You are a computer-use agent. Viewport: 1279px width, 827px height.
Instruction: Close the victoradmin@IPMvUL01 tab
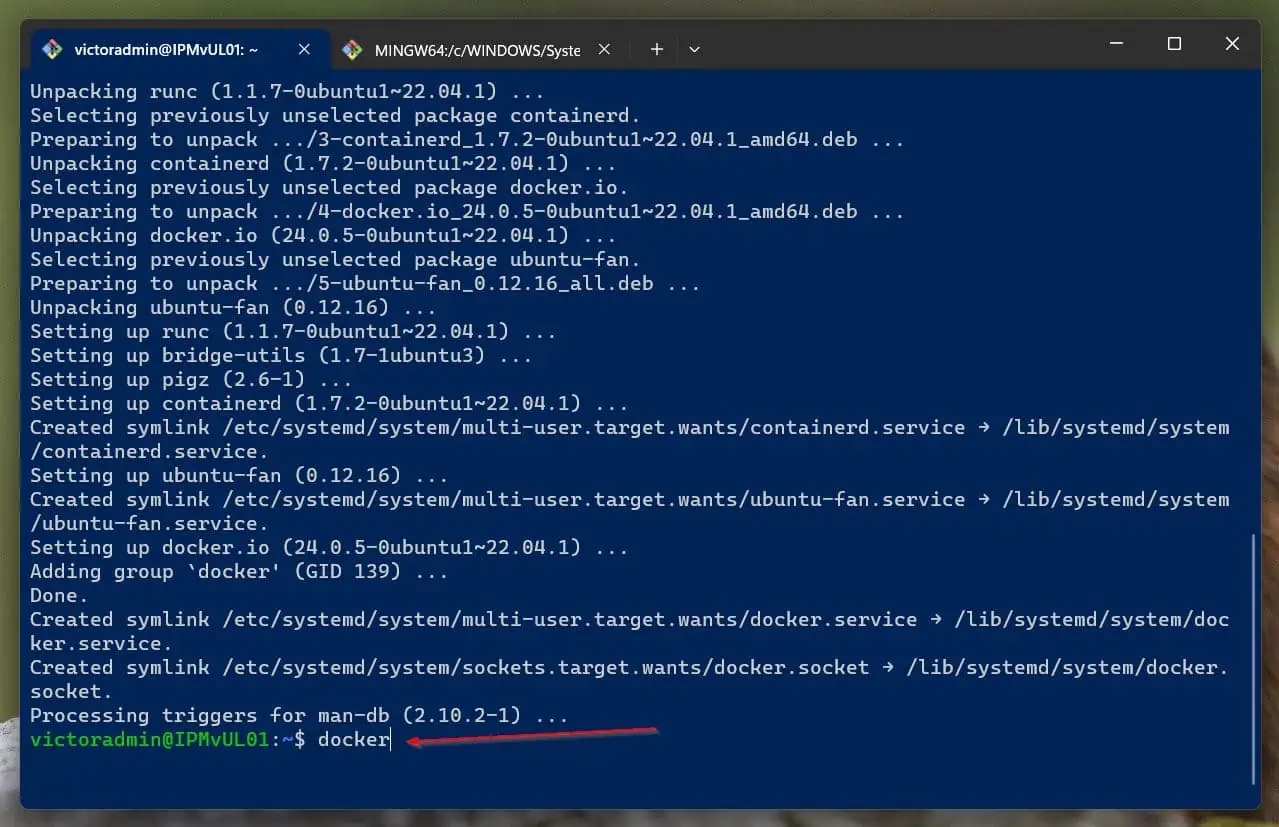[305, 49]
